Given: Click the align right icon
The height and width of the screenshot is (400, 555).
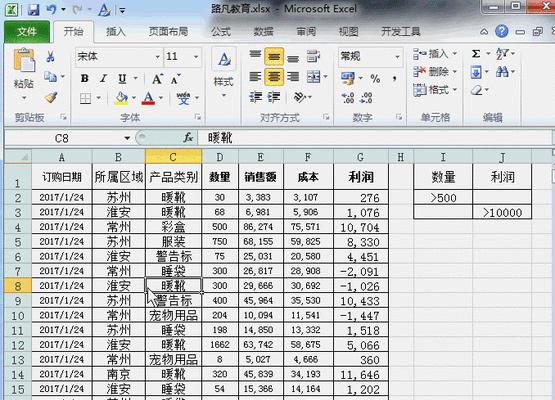Looking at the screenshot, I should tap(293, 77).
